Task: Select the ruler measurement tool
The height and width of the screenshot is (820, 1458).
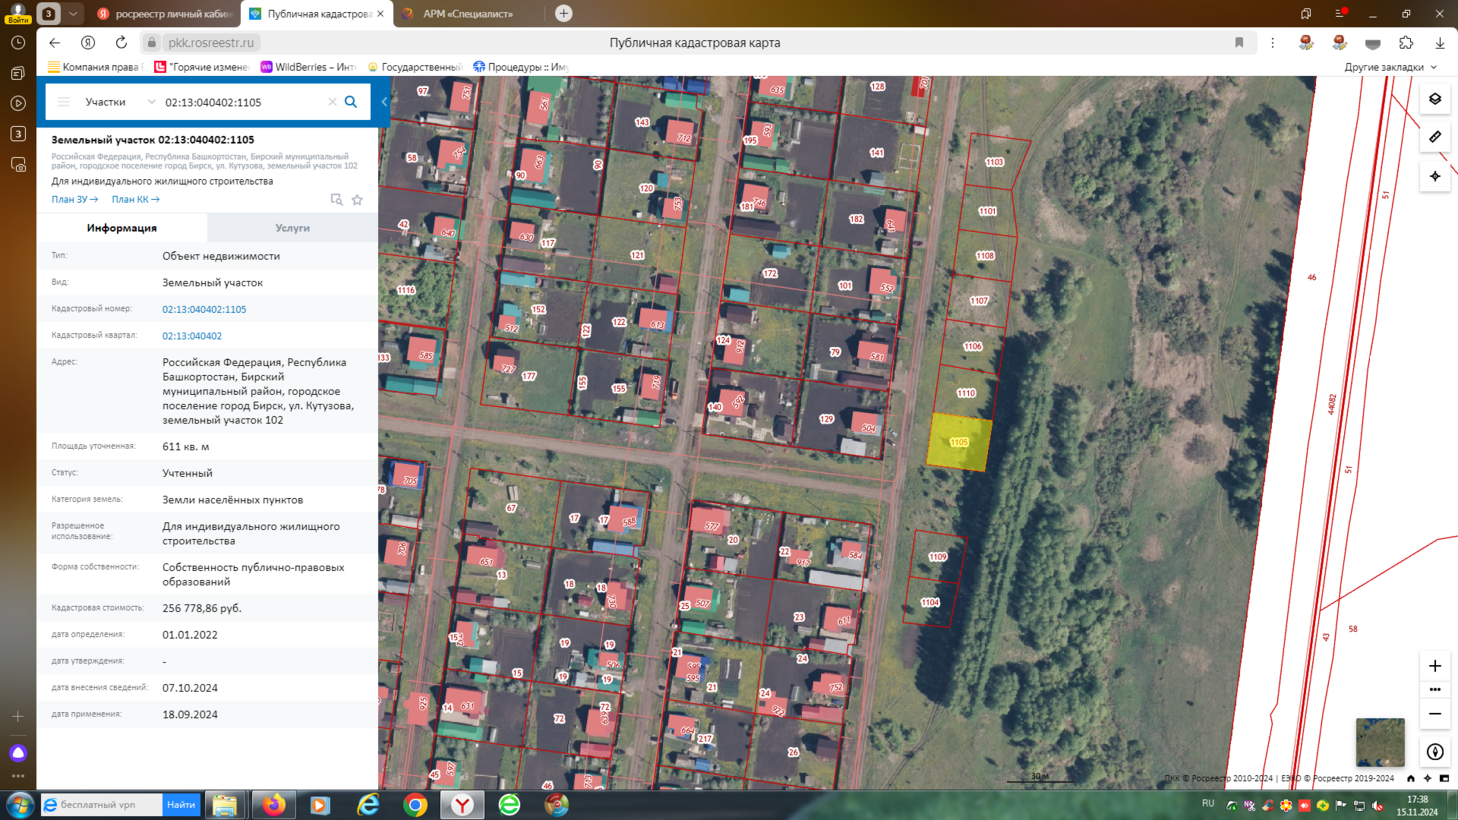Action: (1435, 137)
